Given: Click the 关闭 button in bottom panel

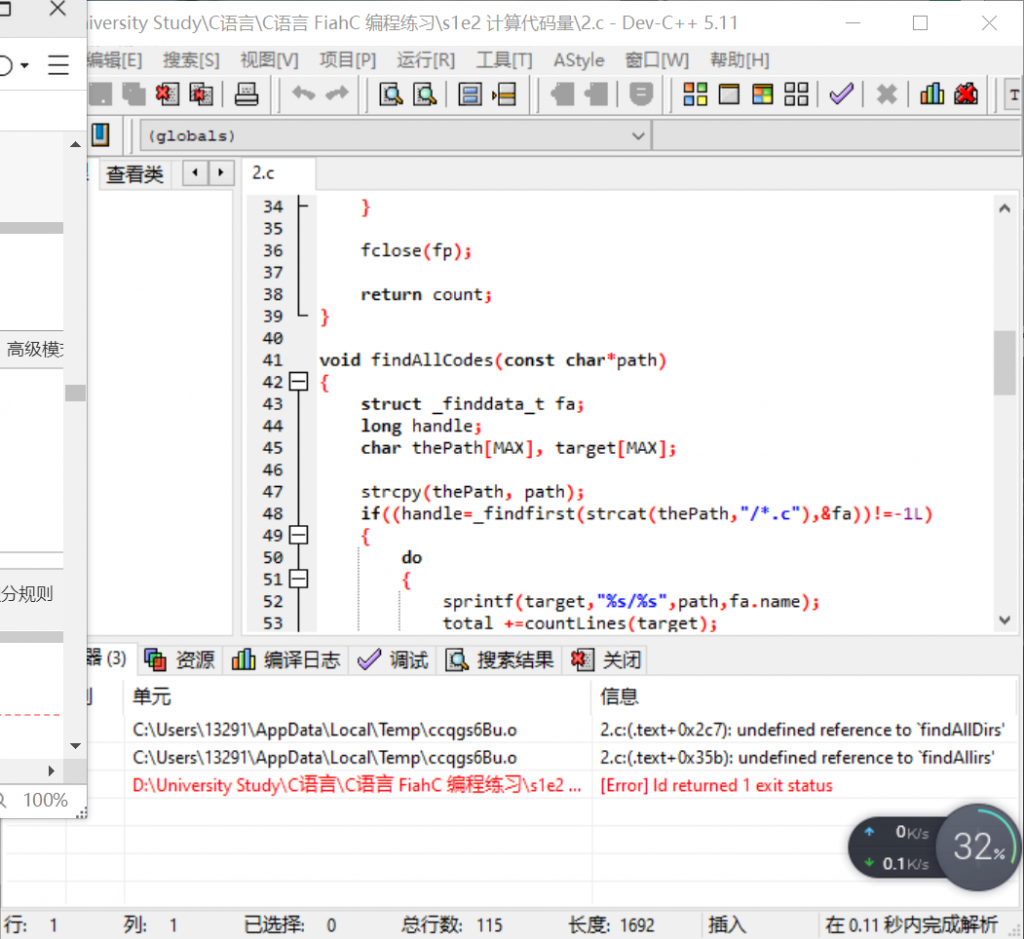Looking at the screenshot, I should [607, 660].
